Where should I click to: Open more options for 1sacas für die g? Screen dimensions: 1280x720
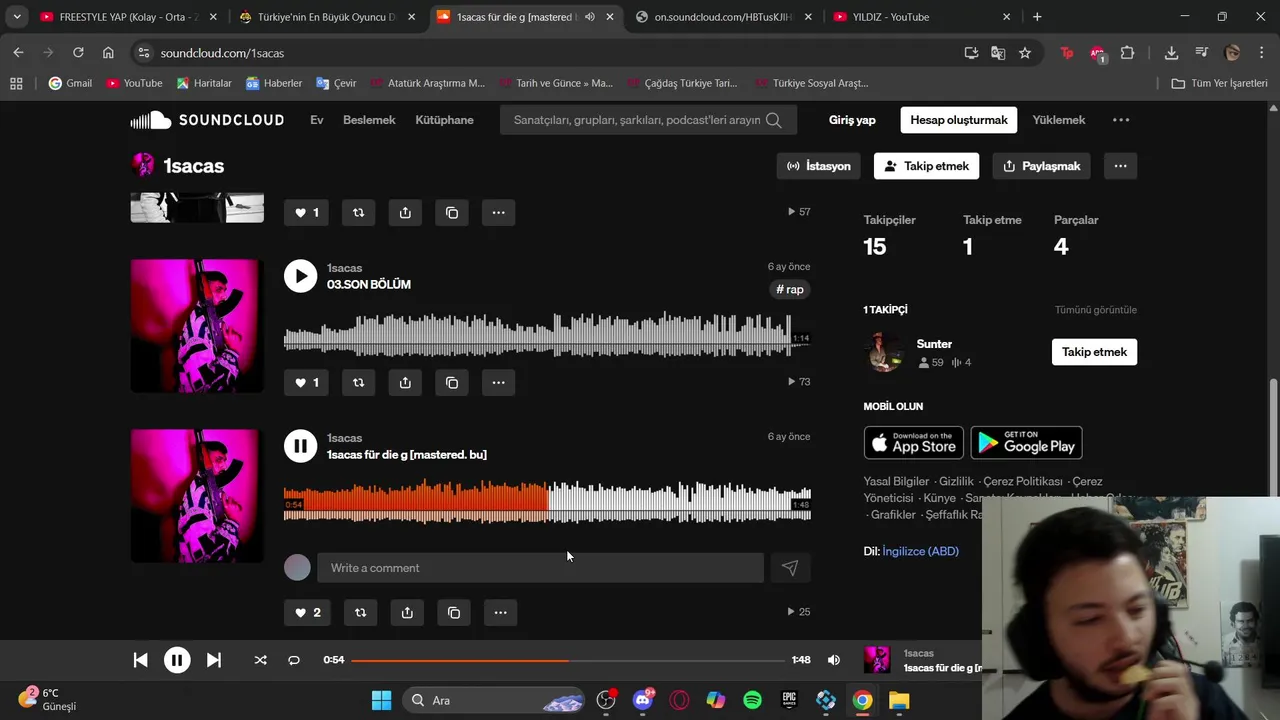(500, 612)
